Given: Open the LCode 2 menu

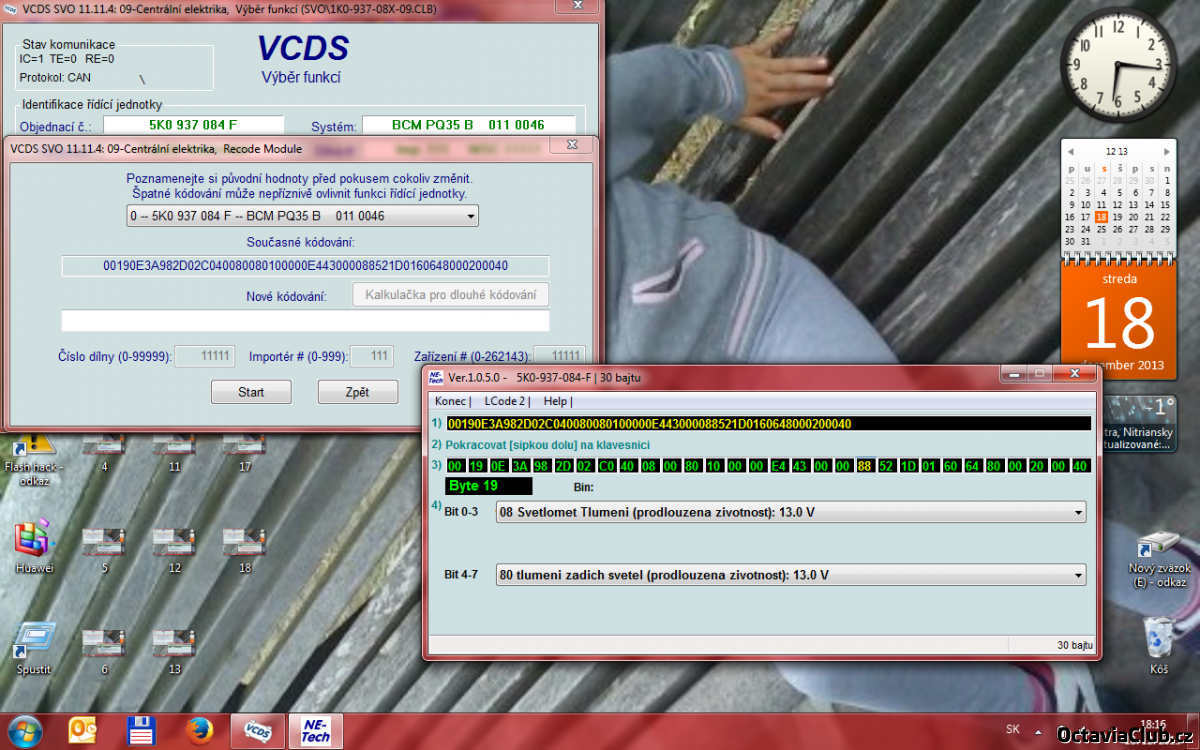Looking at the screenshot, I should click(506, 401).
